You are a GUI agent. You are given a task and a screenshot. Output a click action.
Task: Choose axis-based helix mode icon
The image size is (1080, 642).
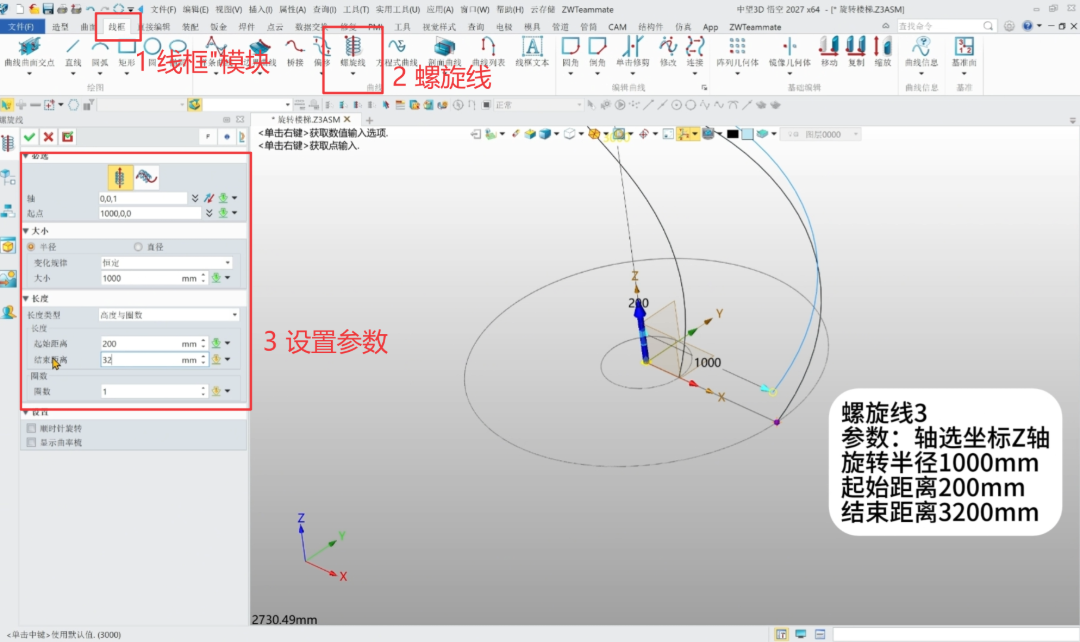click(x=120, y=177)
